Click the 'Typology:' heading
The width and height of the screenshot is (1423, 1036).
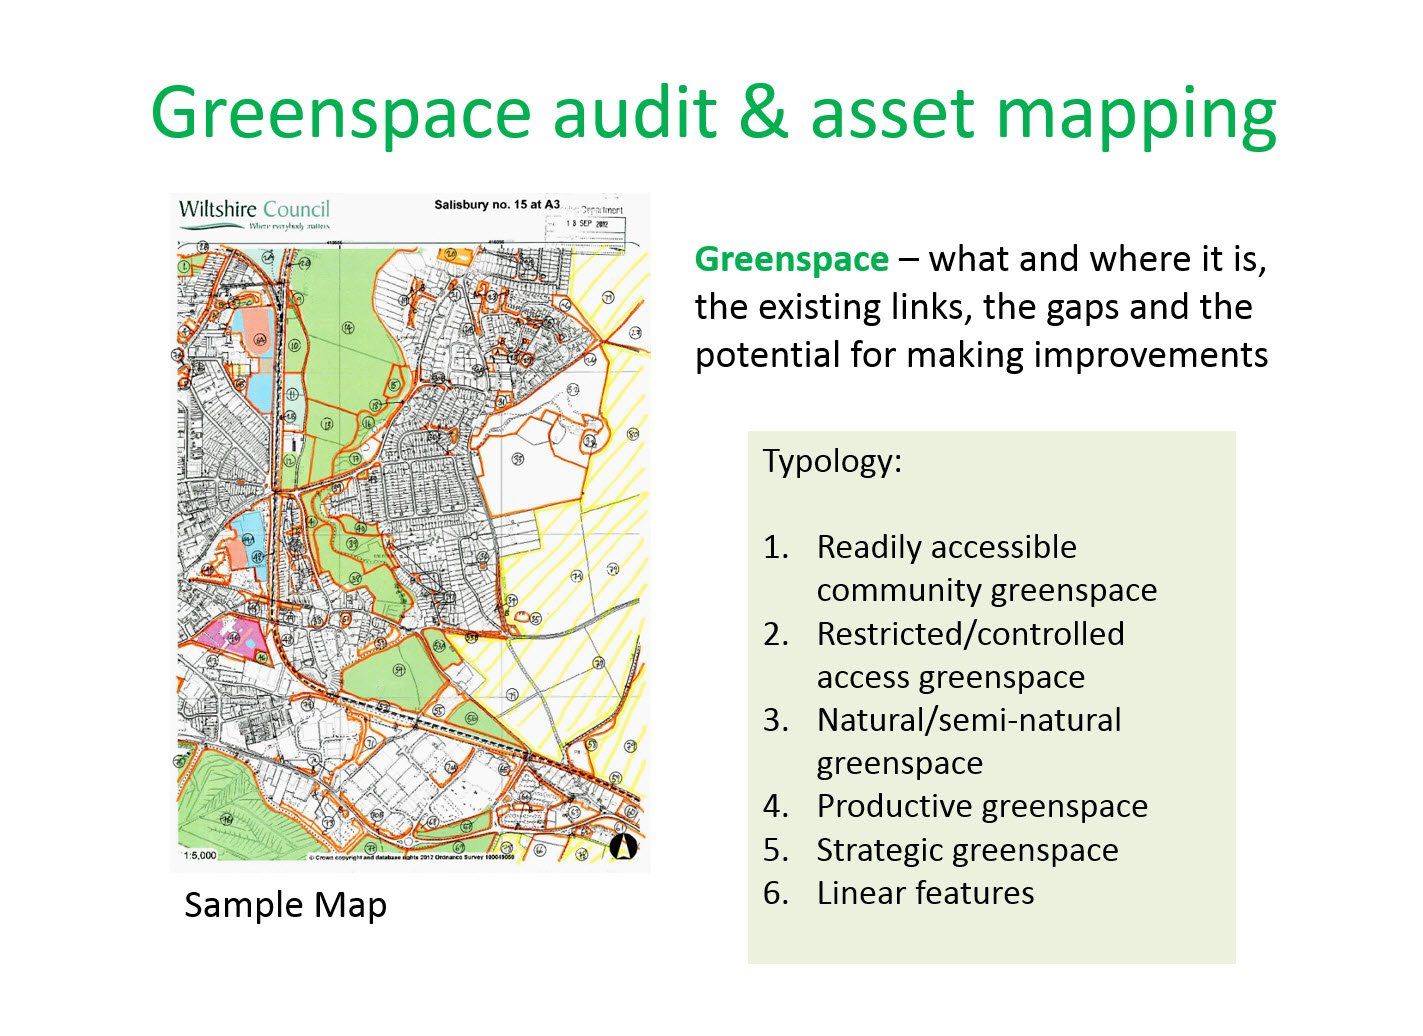click(832, 461)
